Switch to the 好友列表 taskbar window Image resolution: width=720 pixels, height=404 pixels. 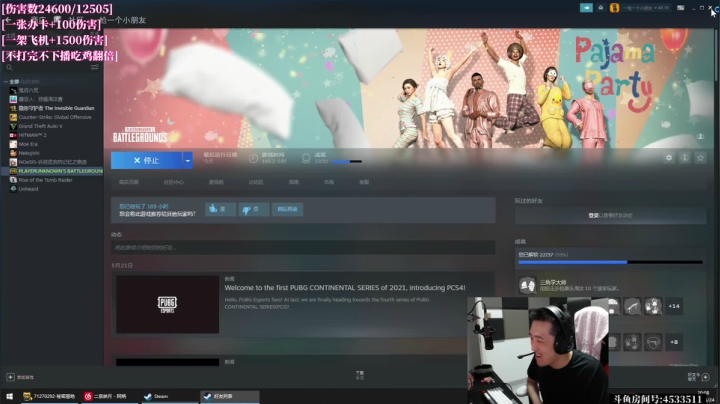click(230, 396)
